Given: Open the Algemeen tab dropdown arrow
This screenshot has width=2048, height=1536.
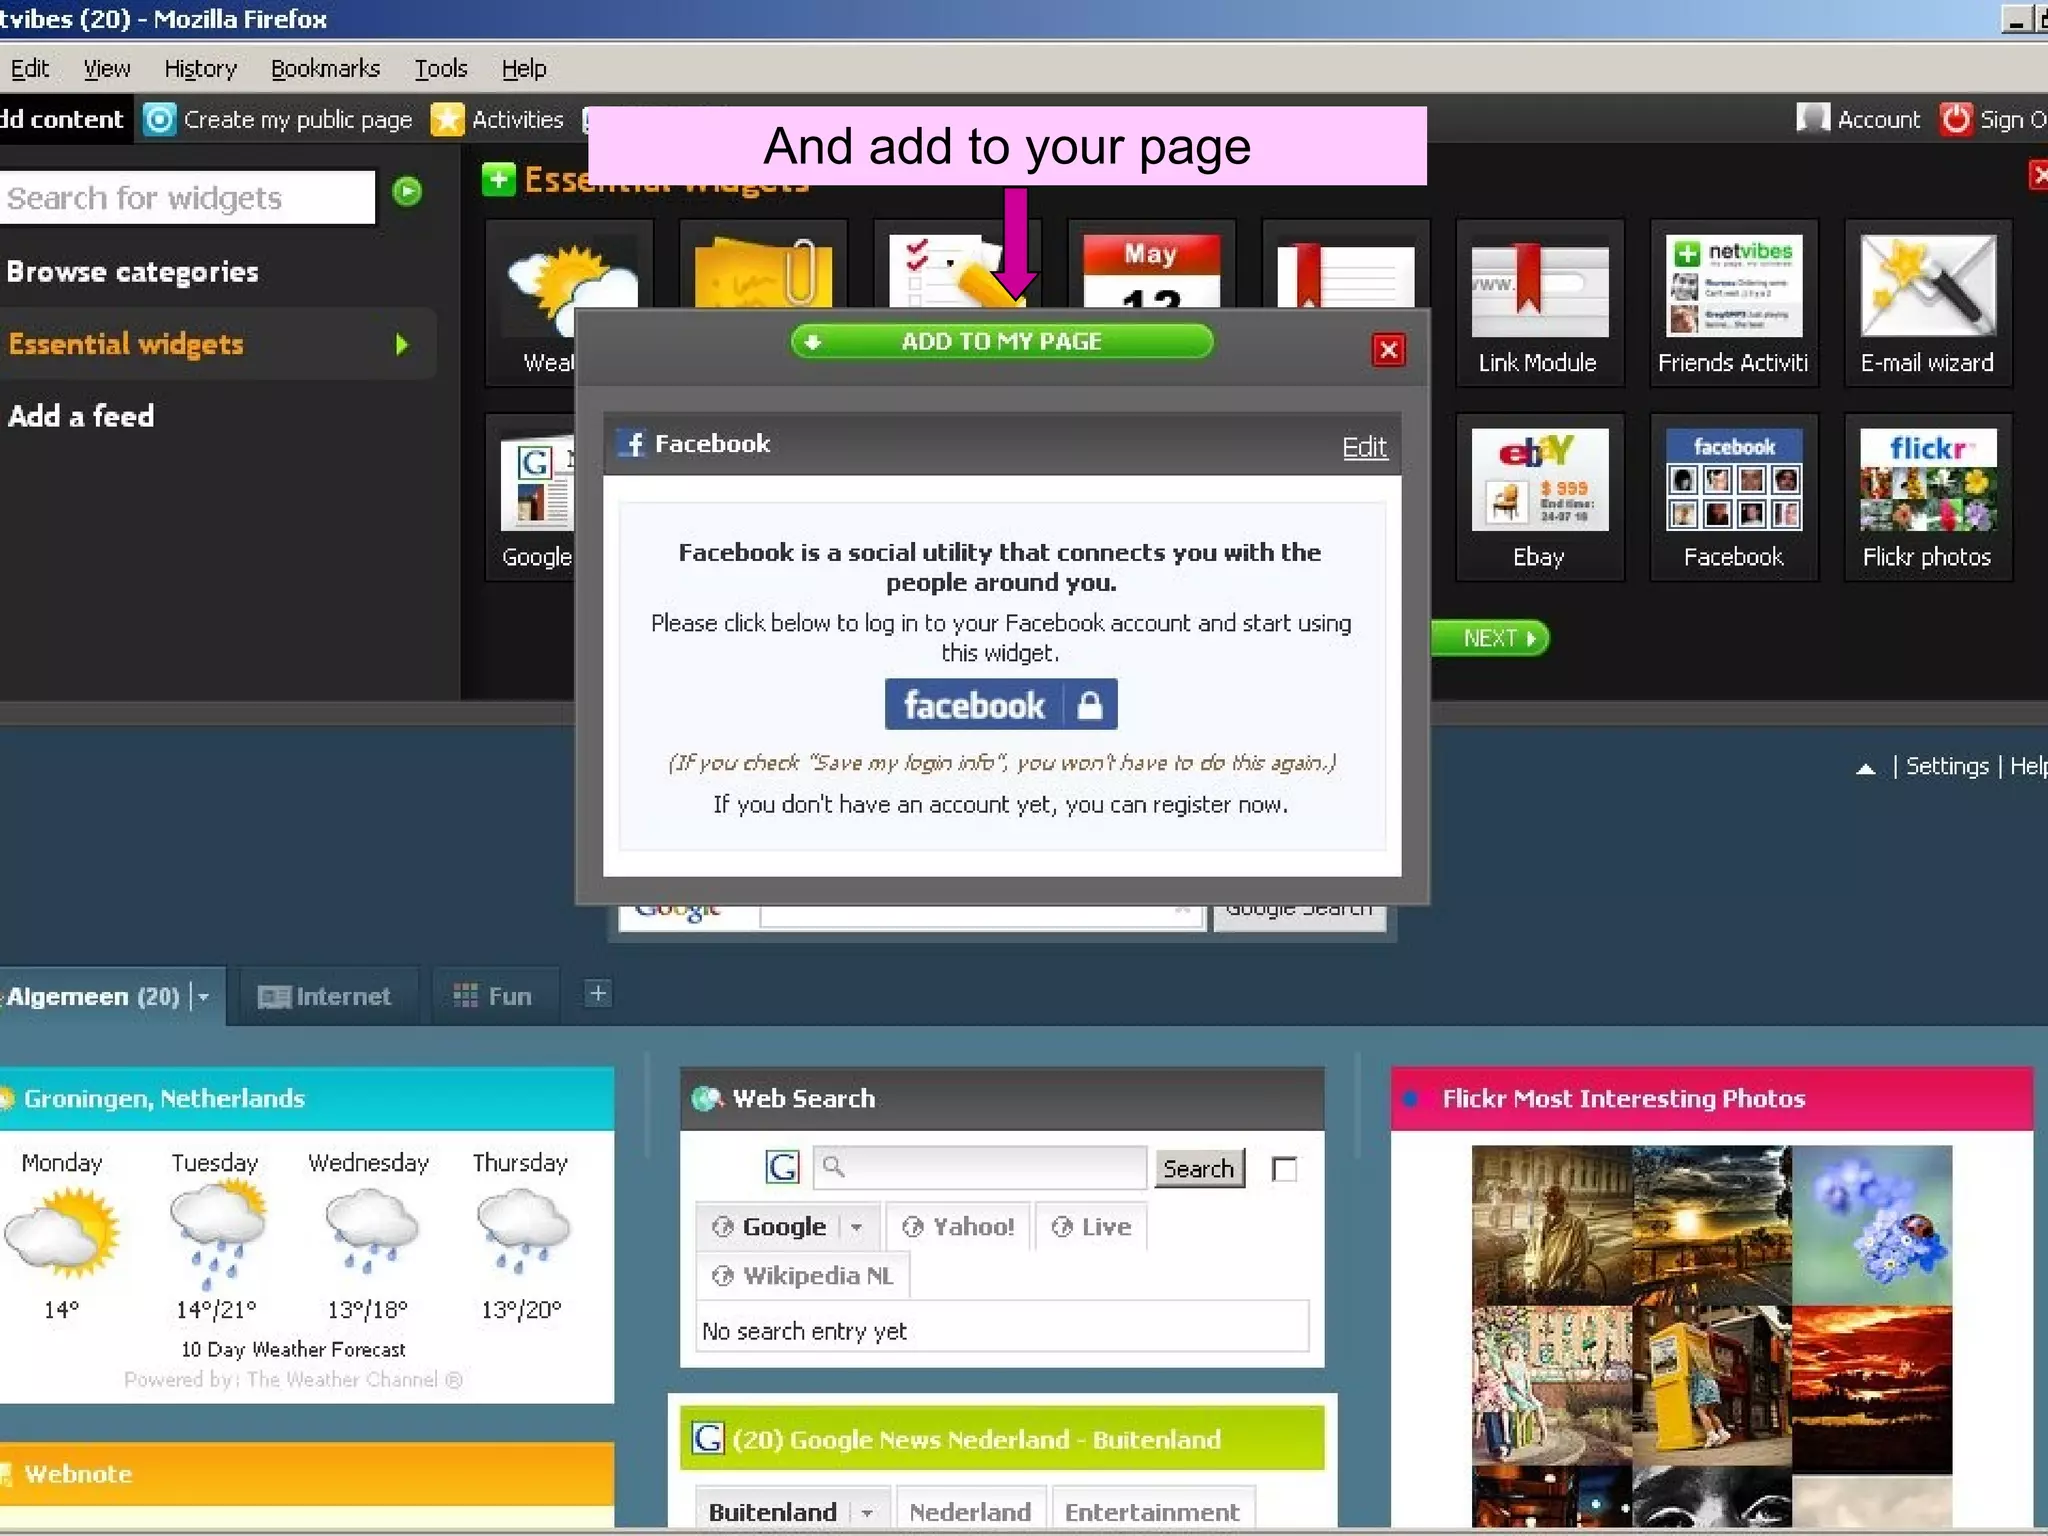Looking at the screenshot, I should (204, 997).
